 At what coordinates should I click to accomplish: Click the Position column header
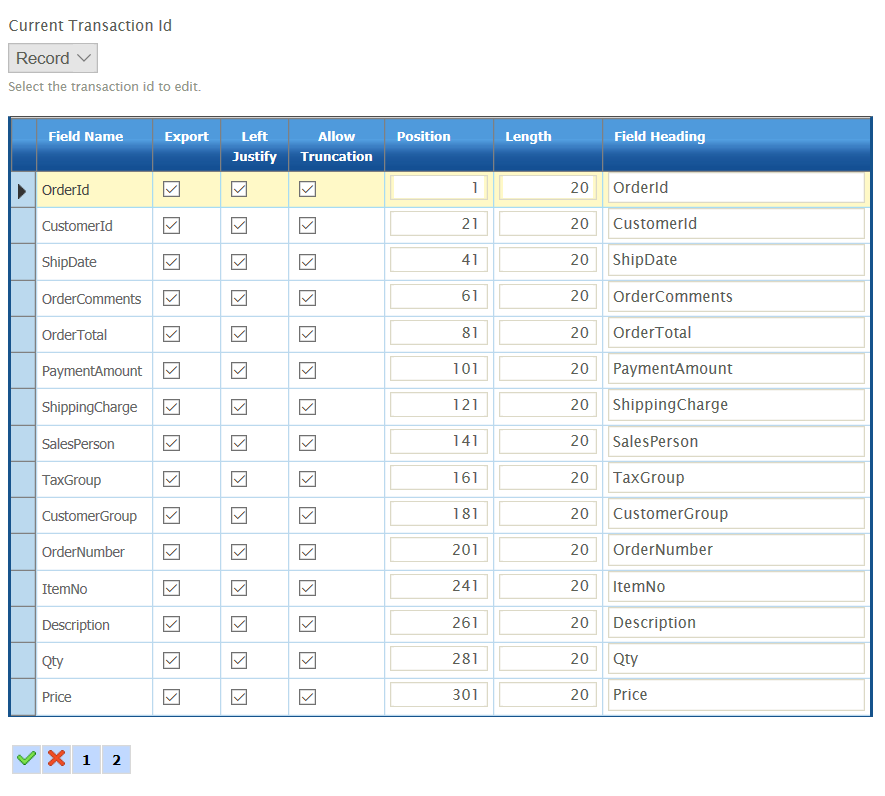pos(424,137)
